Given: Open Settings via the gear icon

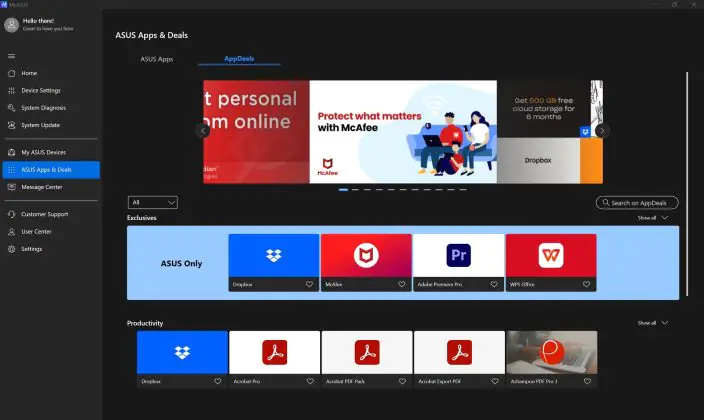Looking at the screenshot, I should (x=12, y=249).
